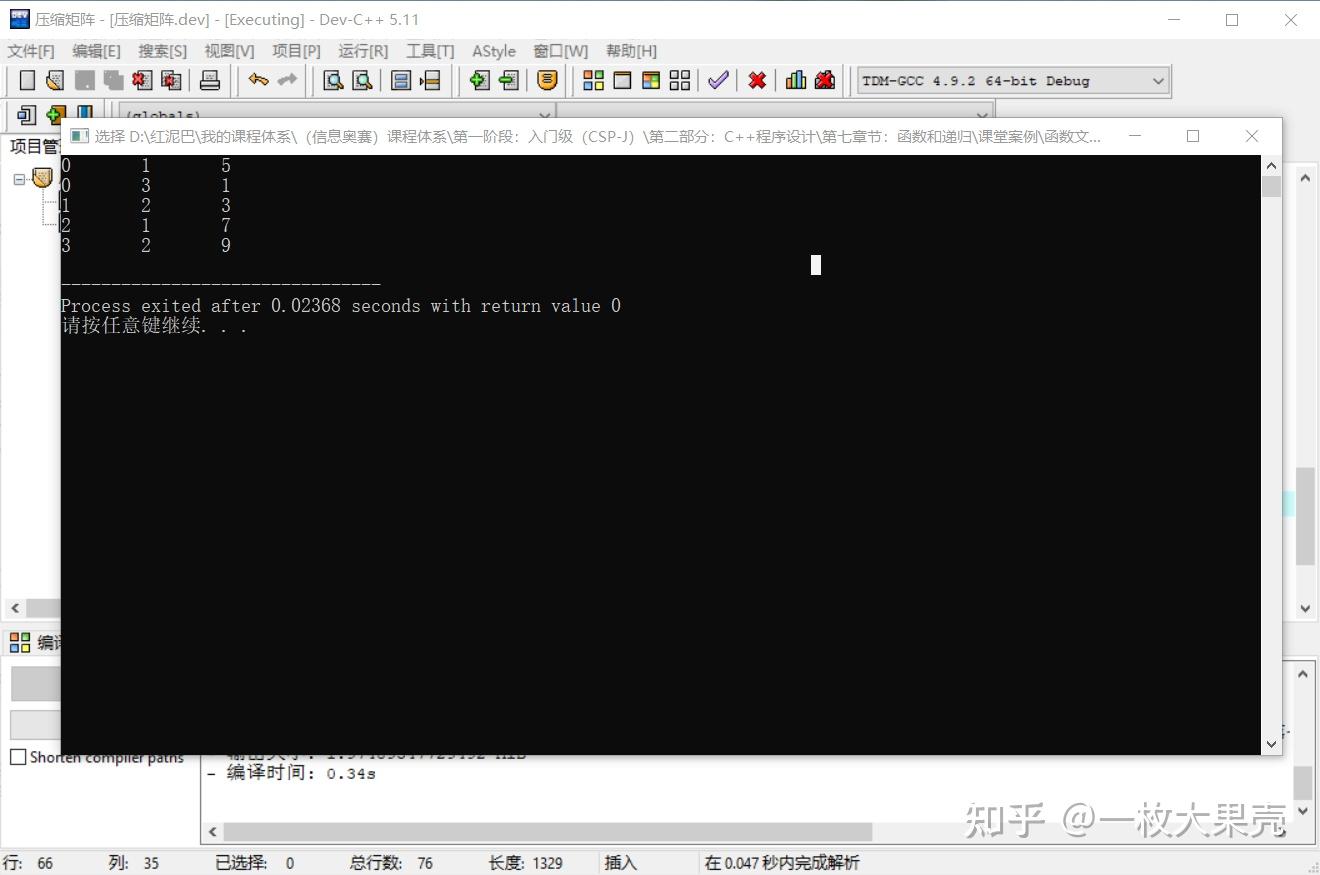1320x875 pixels.
Task: Click the Syntax check checkmark icon
Action: (718, 80)
